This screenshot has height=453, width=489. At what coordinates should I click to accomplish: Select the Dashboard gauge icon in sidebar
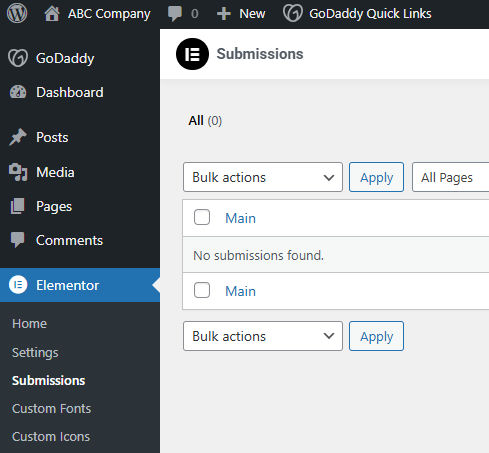click(x=18, y=92)
